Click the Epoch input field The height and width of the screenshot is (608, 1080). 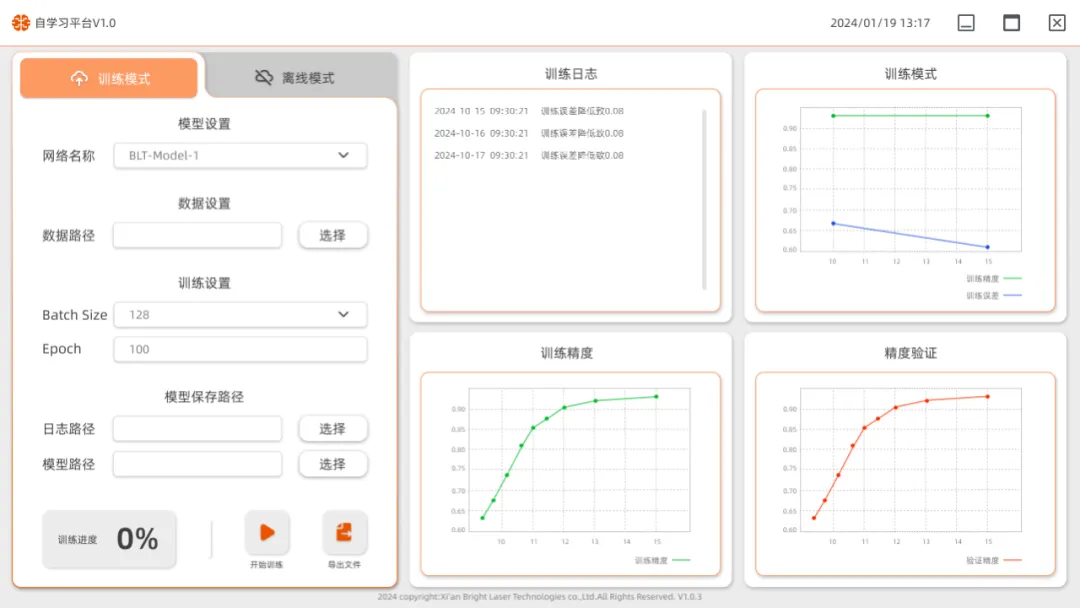pos(240,349)
